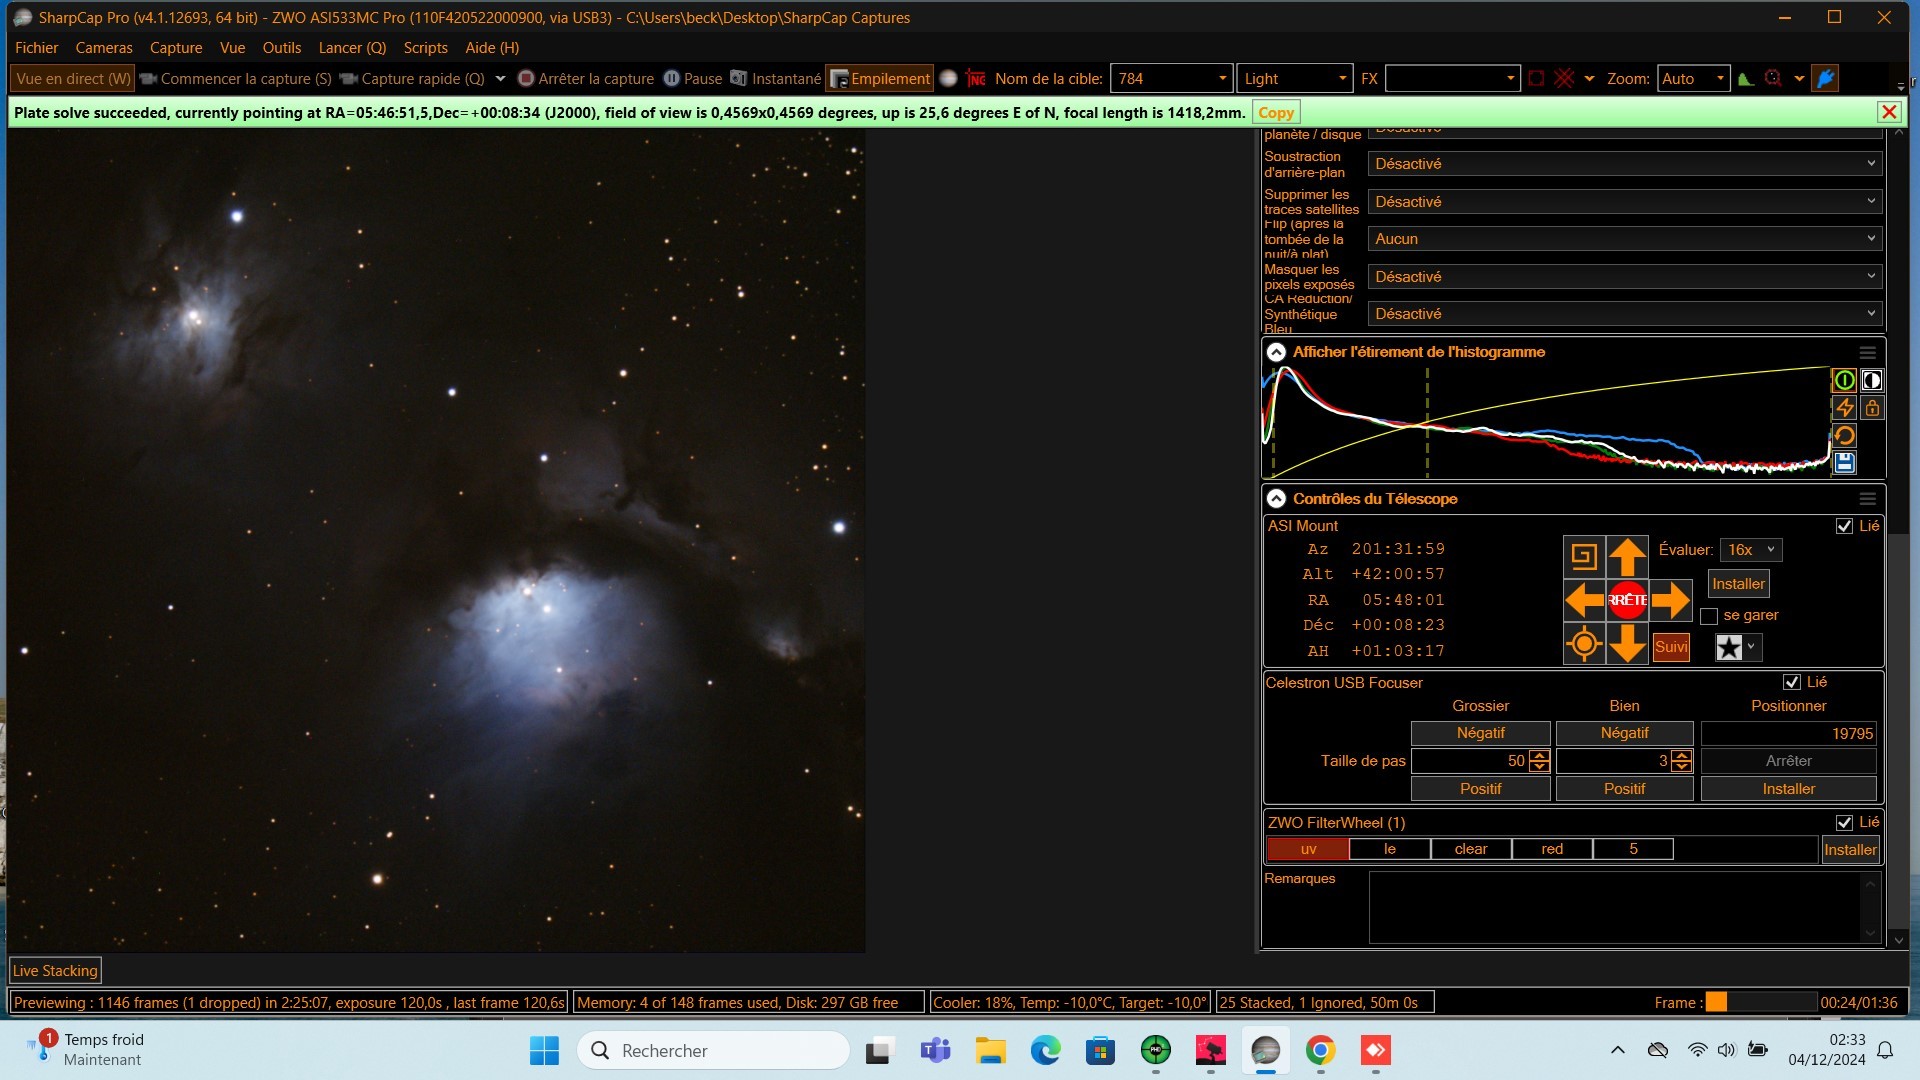This screenshot has width=1920, height=1080.
Task: Toggle the Suivi tracking button
Action: (x=1671, y=647)
